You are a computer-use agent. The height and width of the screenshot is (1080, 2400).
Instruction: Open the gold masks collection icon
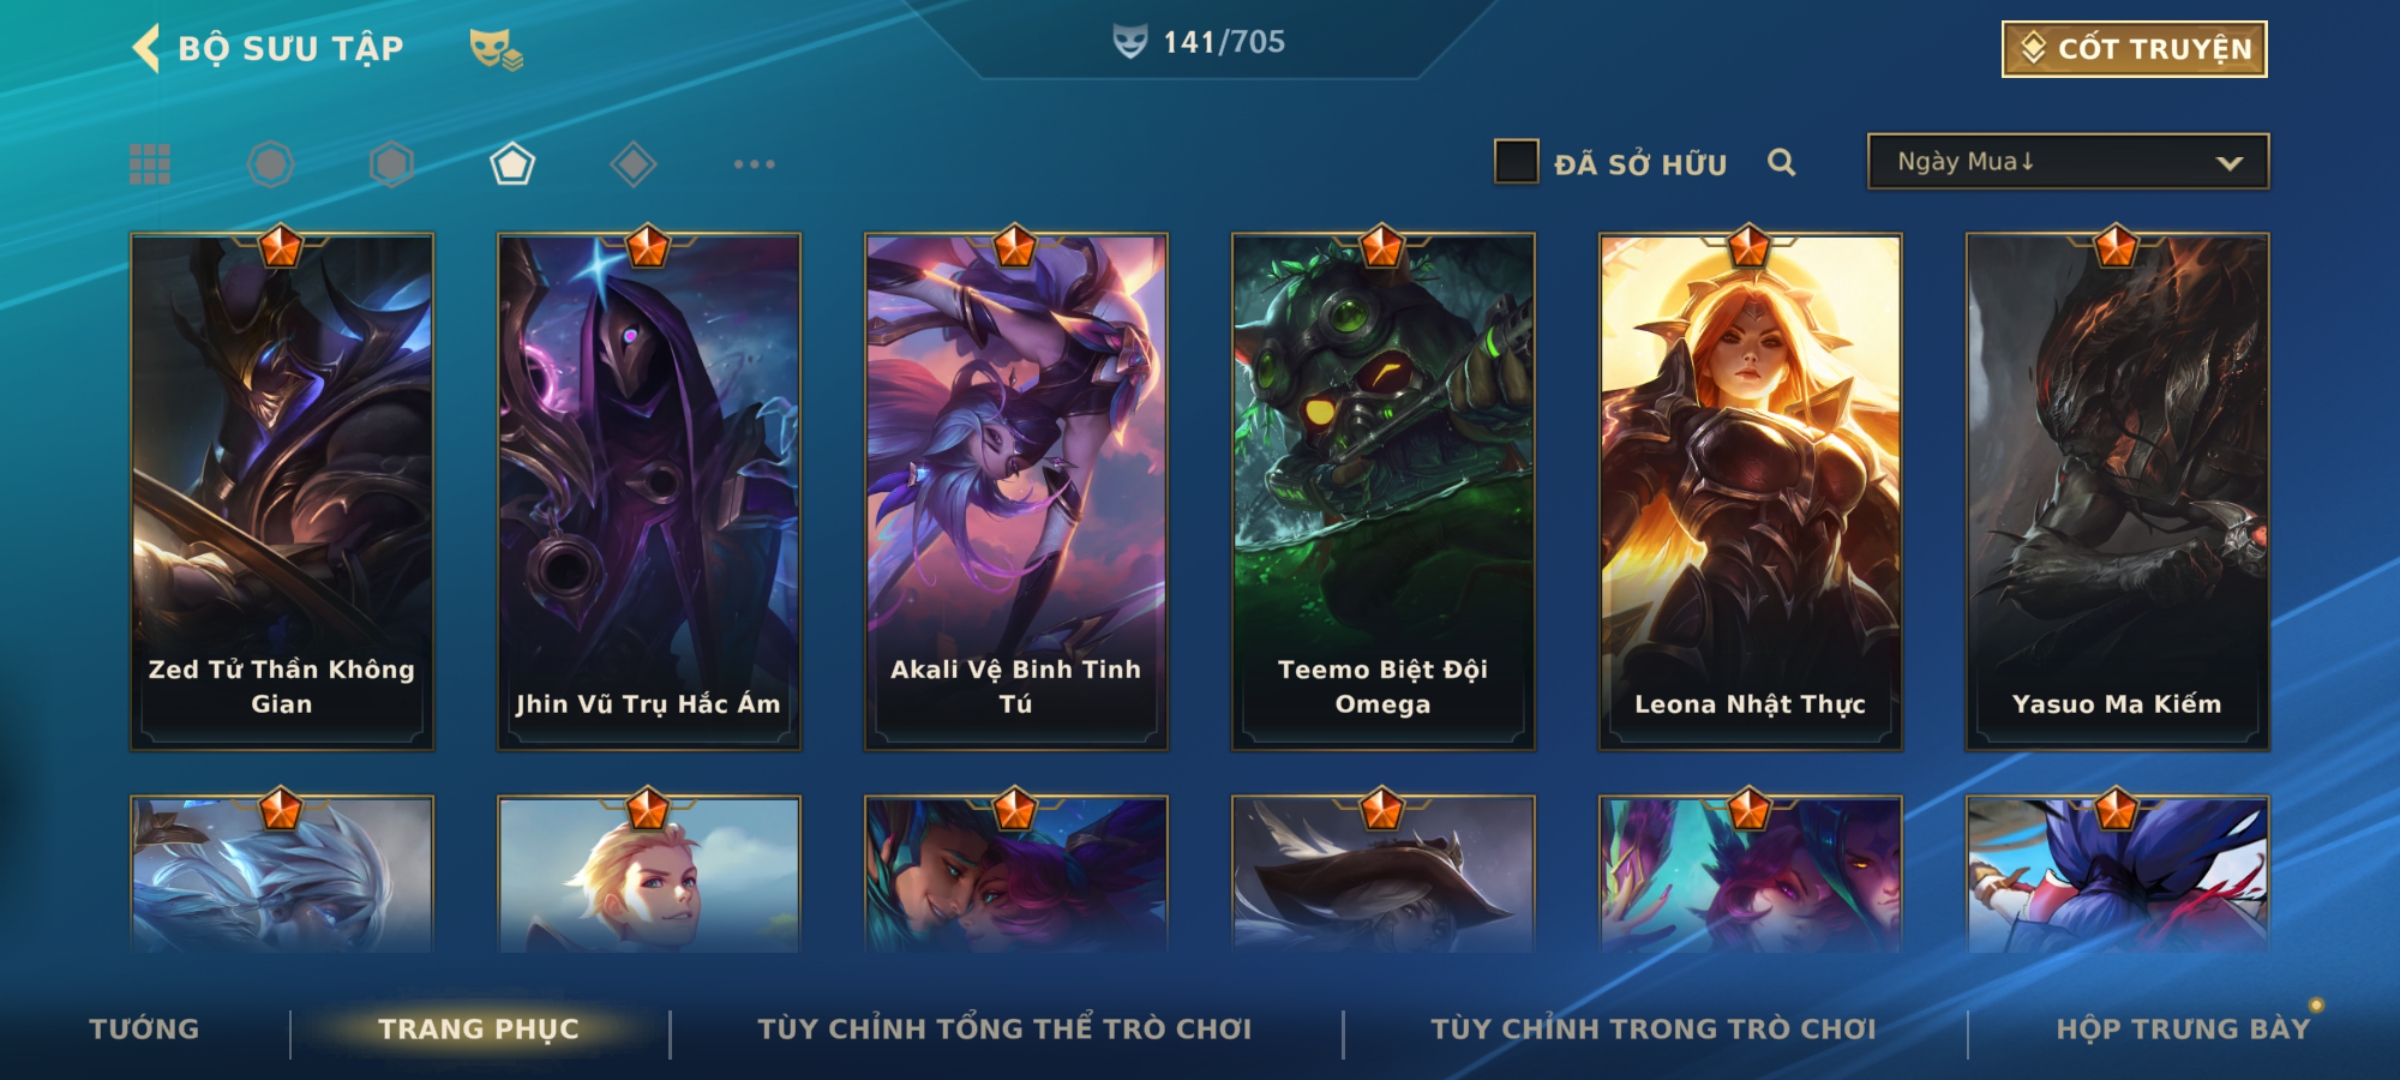tap(496, 49)
